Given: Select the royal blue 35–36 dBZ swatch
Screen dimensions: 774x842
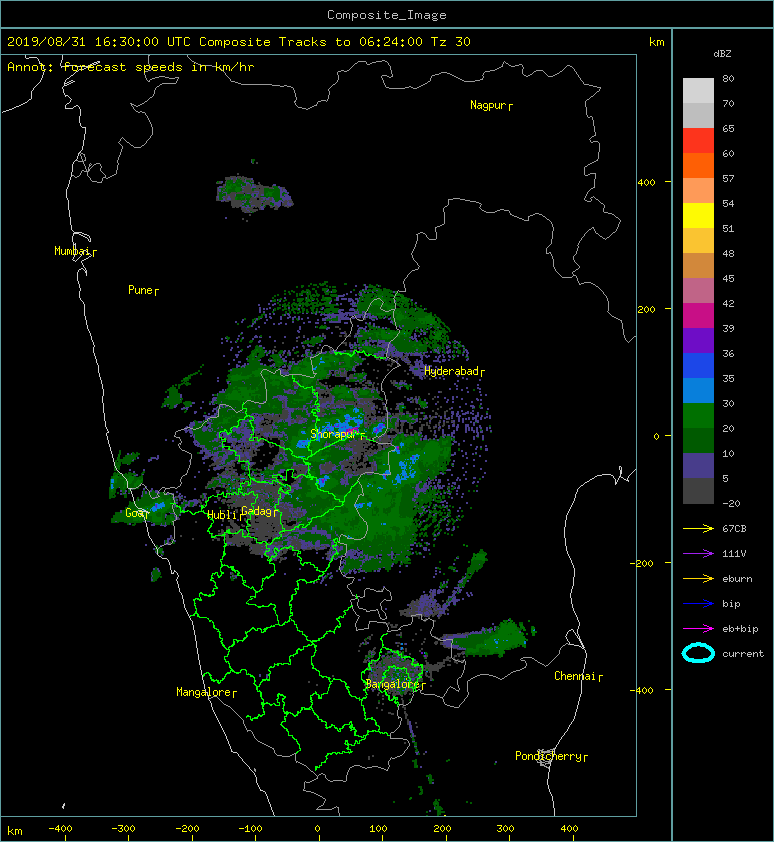Looking at the screenshot, I should [698, 366].
